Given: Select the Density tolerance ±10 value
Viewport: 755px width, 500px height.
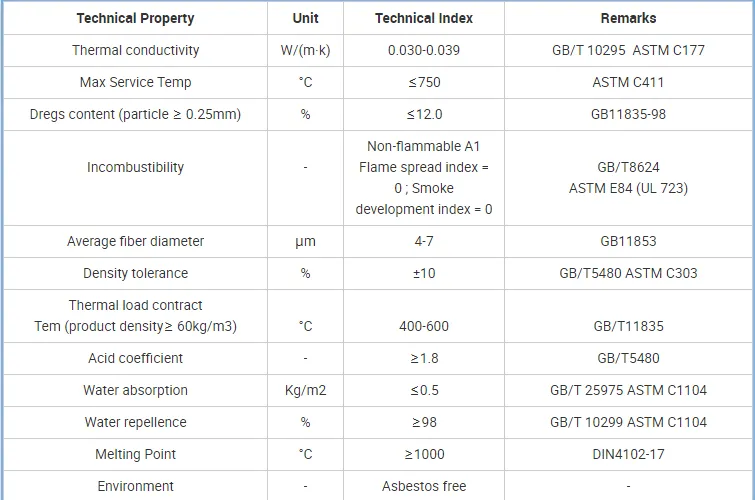Looking at the screenshot, I should 424,273.
